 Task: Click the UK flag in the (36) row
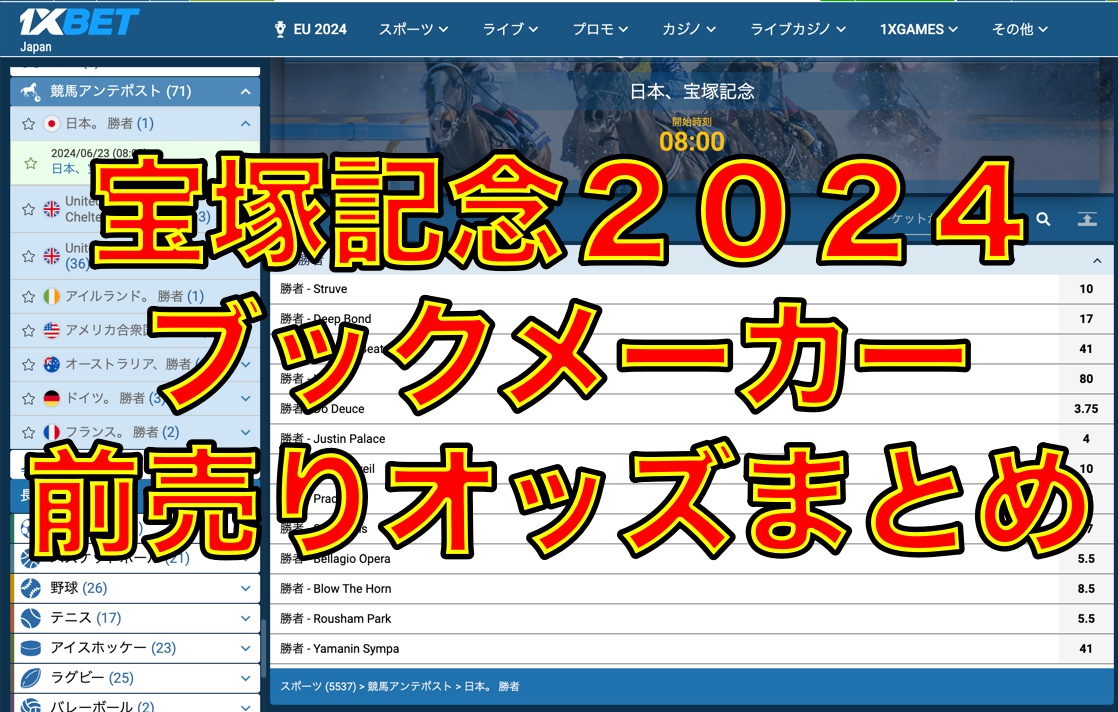click(x=51, y=256)
